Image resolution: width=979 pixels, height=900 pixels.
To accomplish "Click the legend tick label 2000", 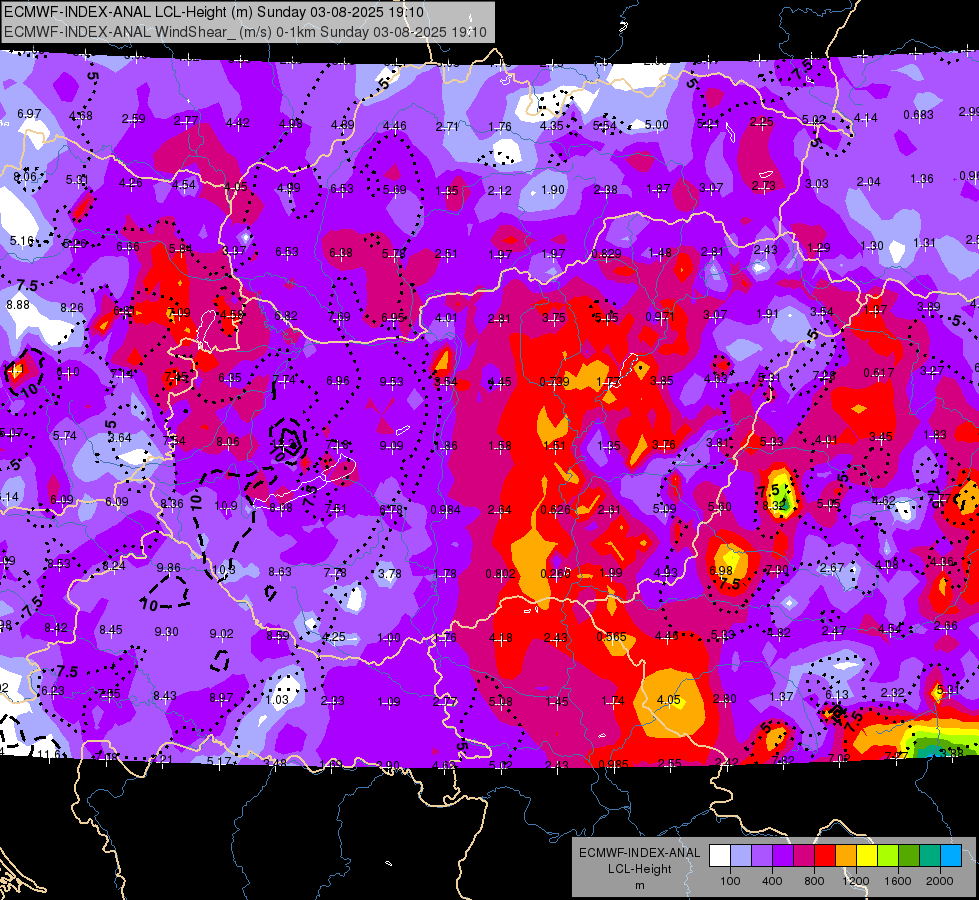I will click(940, 881).
